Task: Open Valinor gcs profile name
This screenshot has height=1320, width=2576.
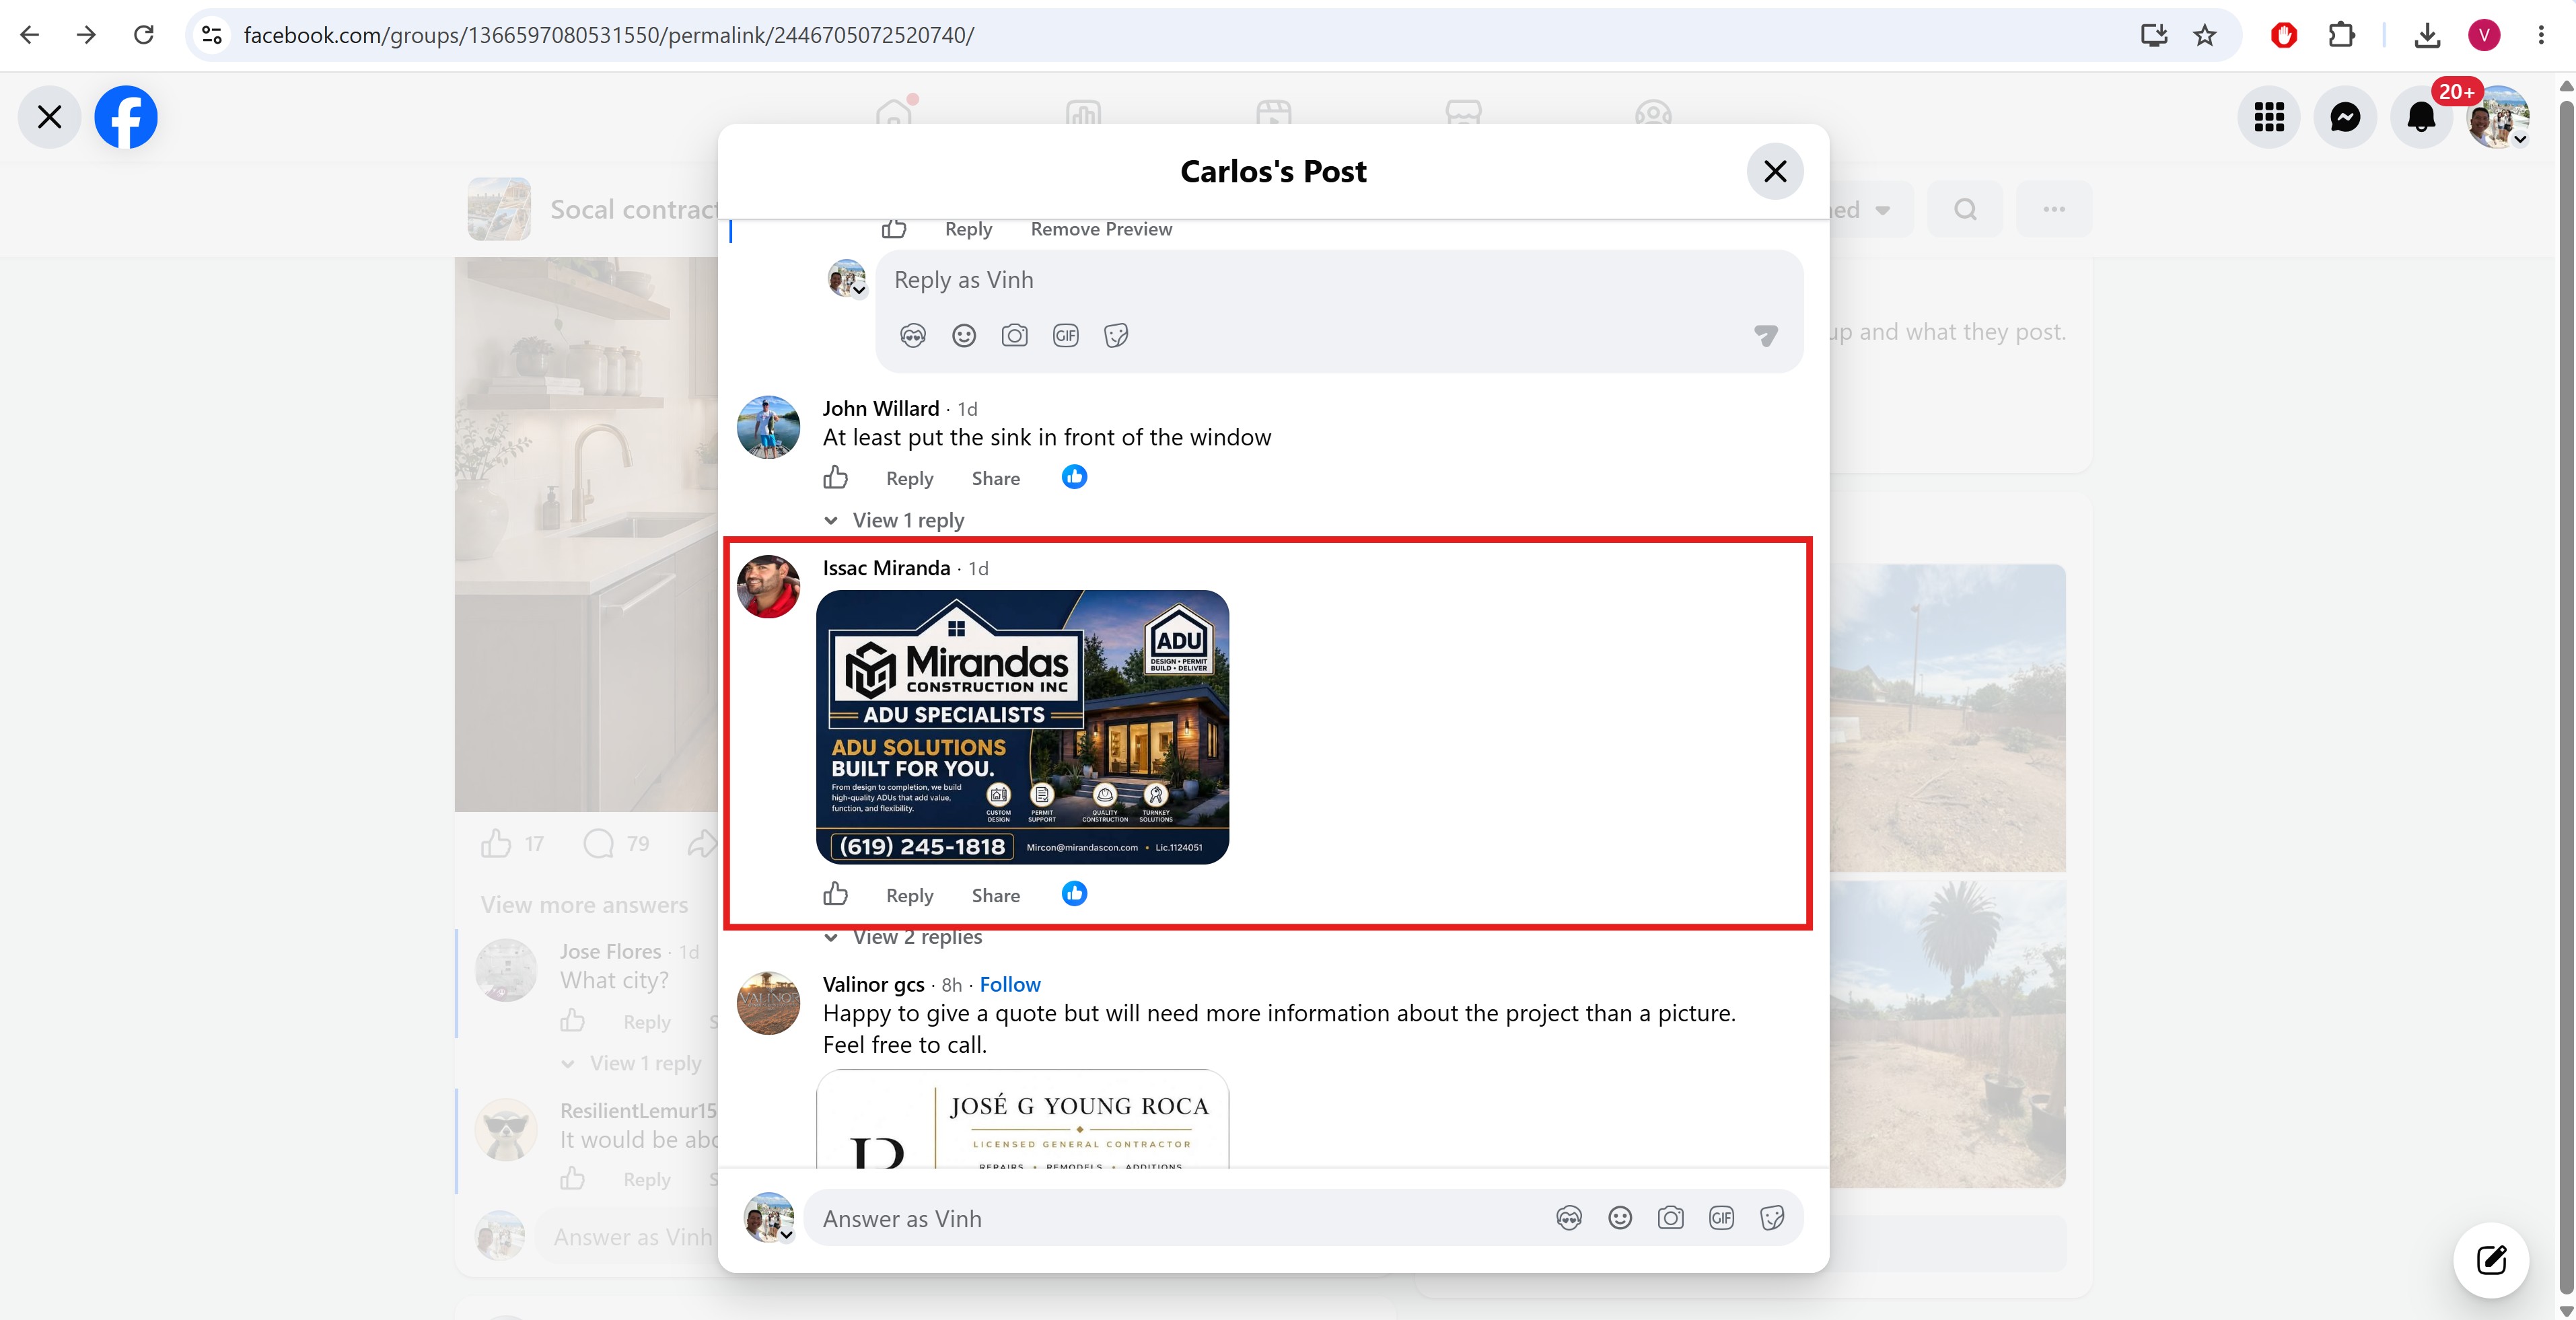Action: click(x=873, y=985)
